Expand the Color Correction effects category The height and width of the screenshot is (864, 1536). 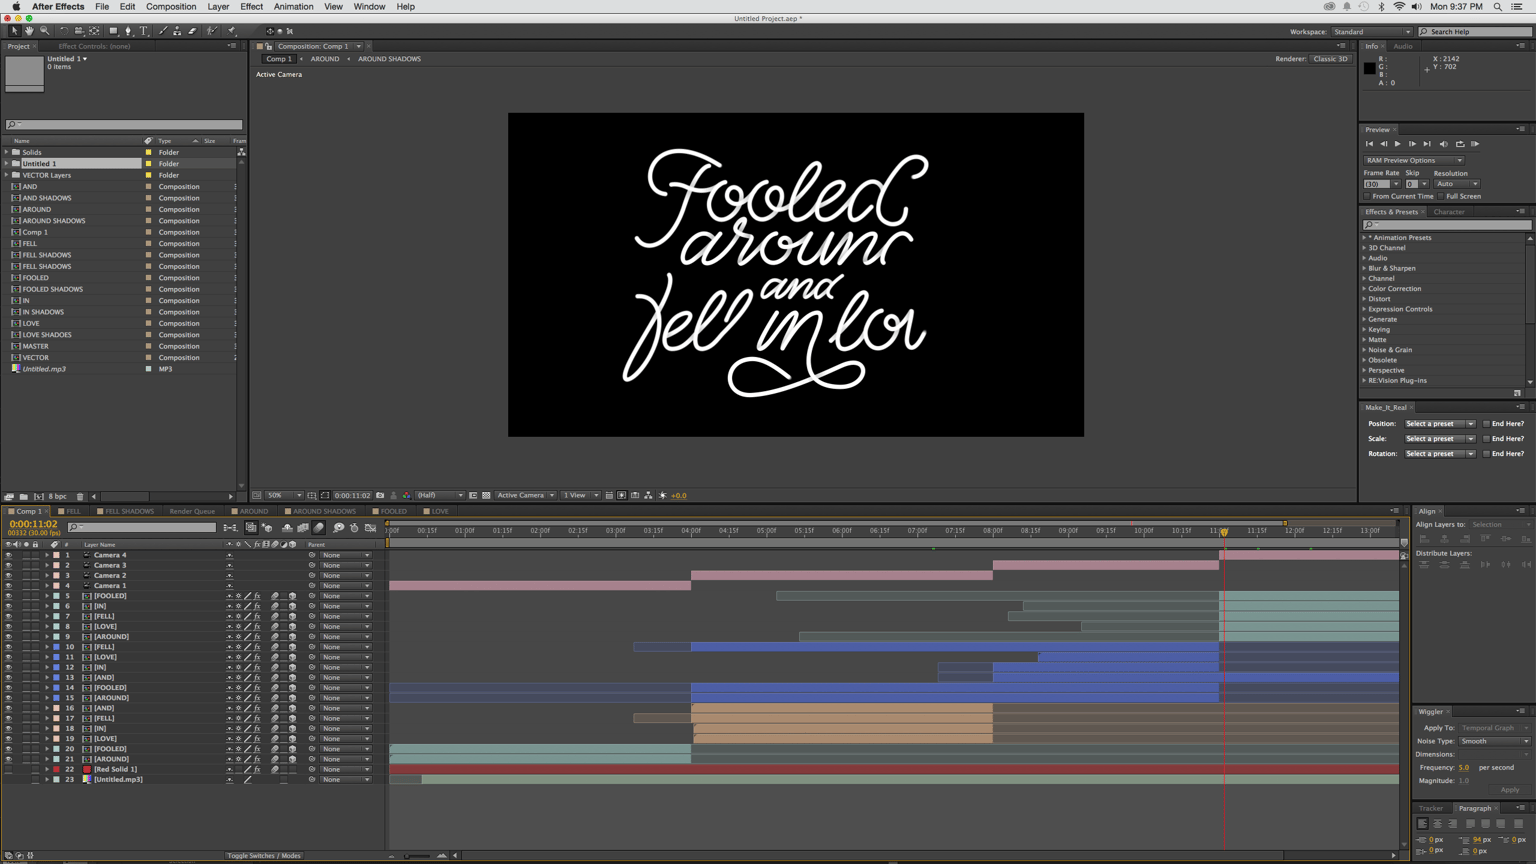coord(1364,289)
